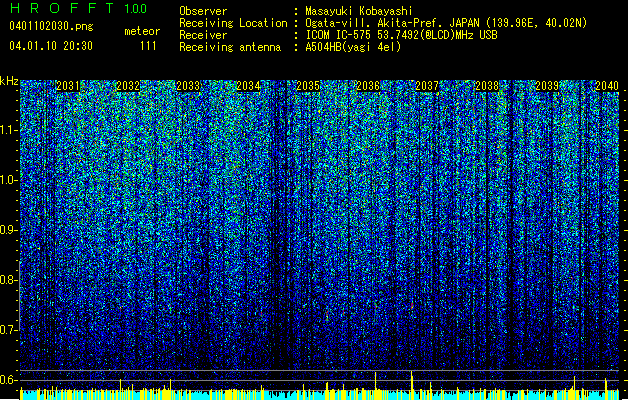Click antenna value A504HB(yagi 4el)
Image resolution: width=629 pixels, height=400 pixels.
pyautogui.click(x=353, y=47)
